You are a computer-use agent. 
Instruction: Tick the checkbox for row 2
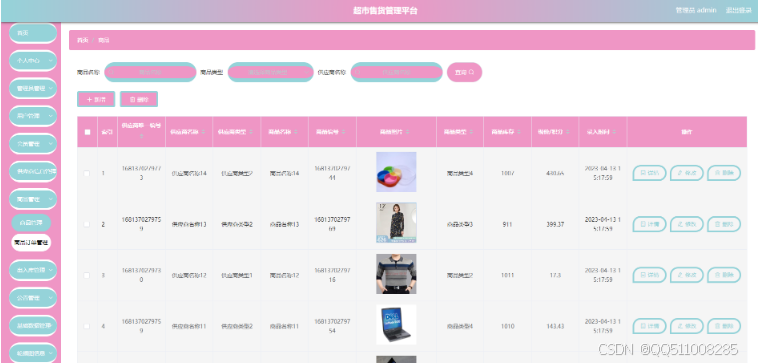click(87, 224)
